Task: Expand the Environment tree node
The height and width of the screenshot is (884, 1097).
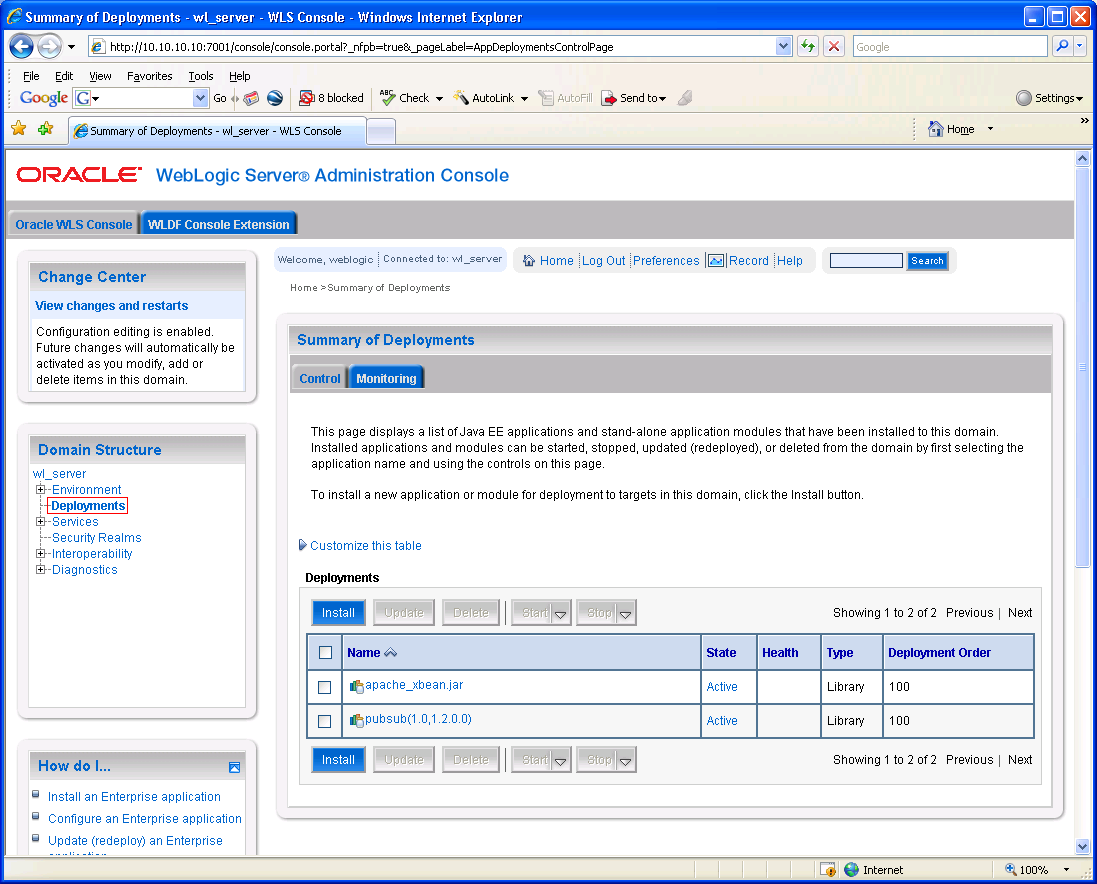Action: [x=38, y=489]
